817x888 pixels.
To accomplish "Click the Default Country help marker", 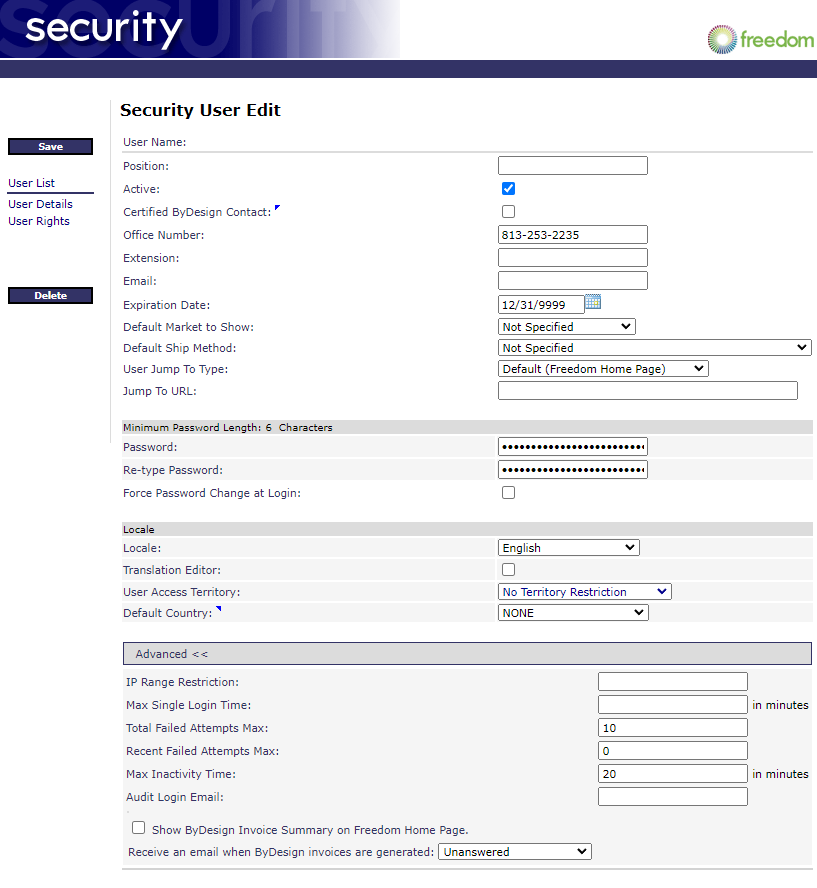I will (218, 609).
